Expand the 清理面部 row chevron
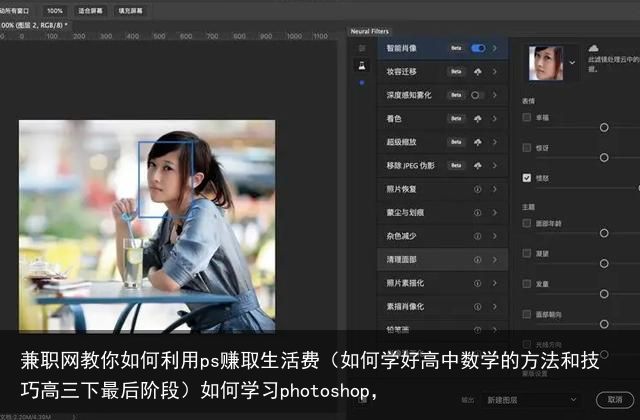This screenshot has width=640, height=420. click(x=495, y=260)
